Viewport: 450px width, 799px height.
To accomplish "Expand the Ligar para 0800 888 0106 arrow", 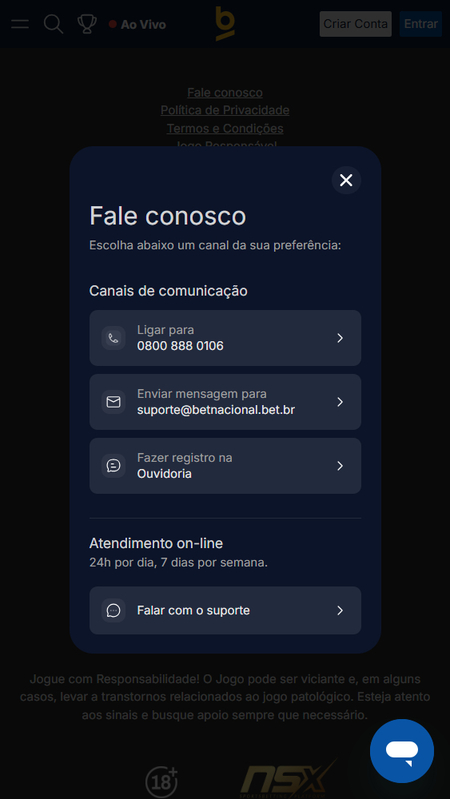I will (340, 338).
